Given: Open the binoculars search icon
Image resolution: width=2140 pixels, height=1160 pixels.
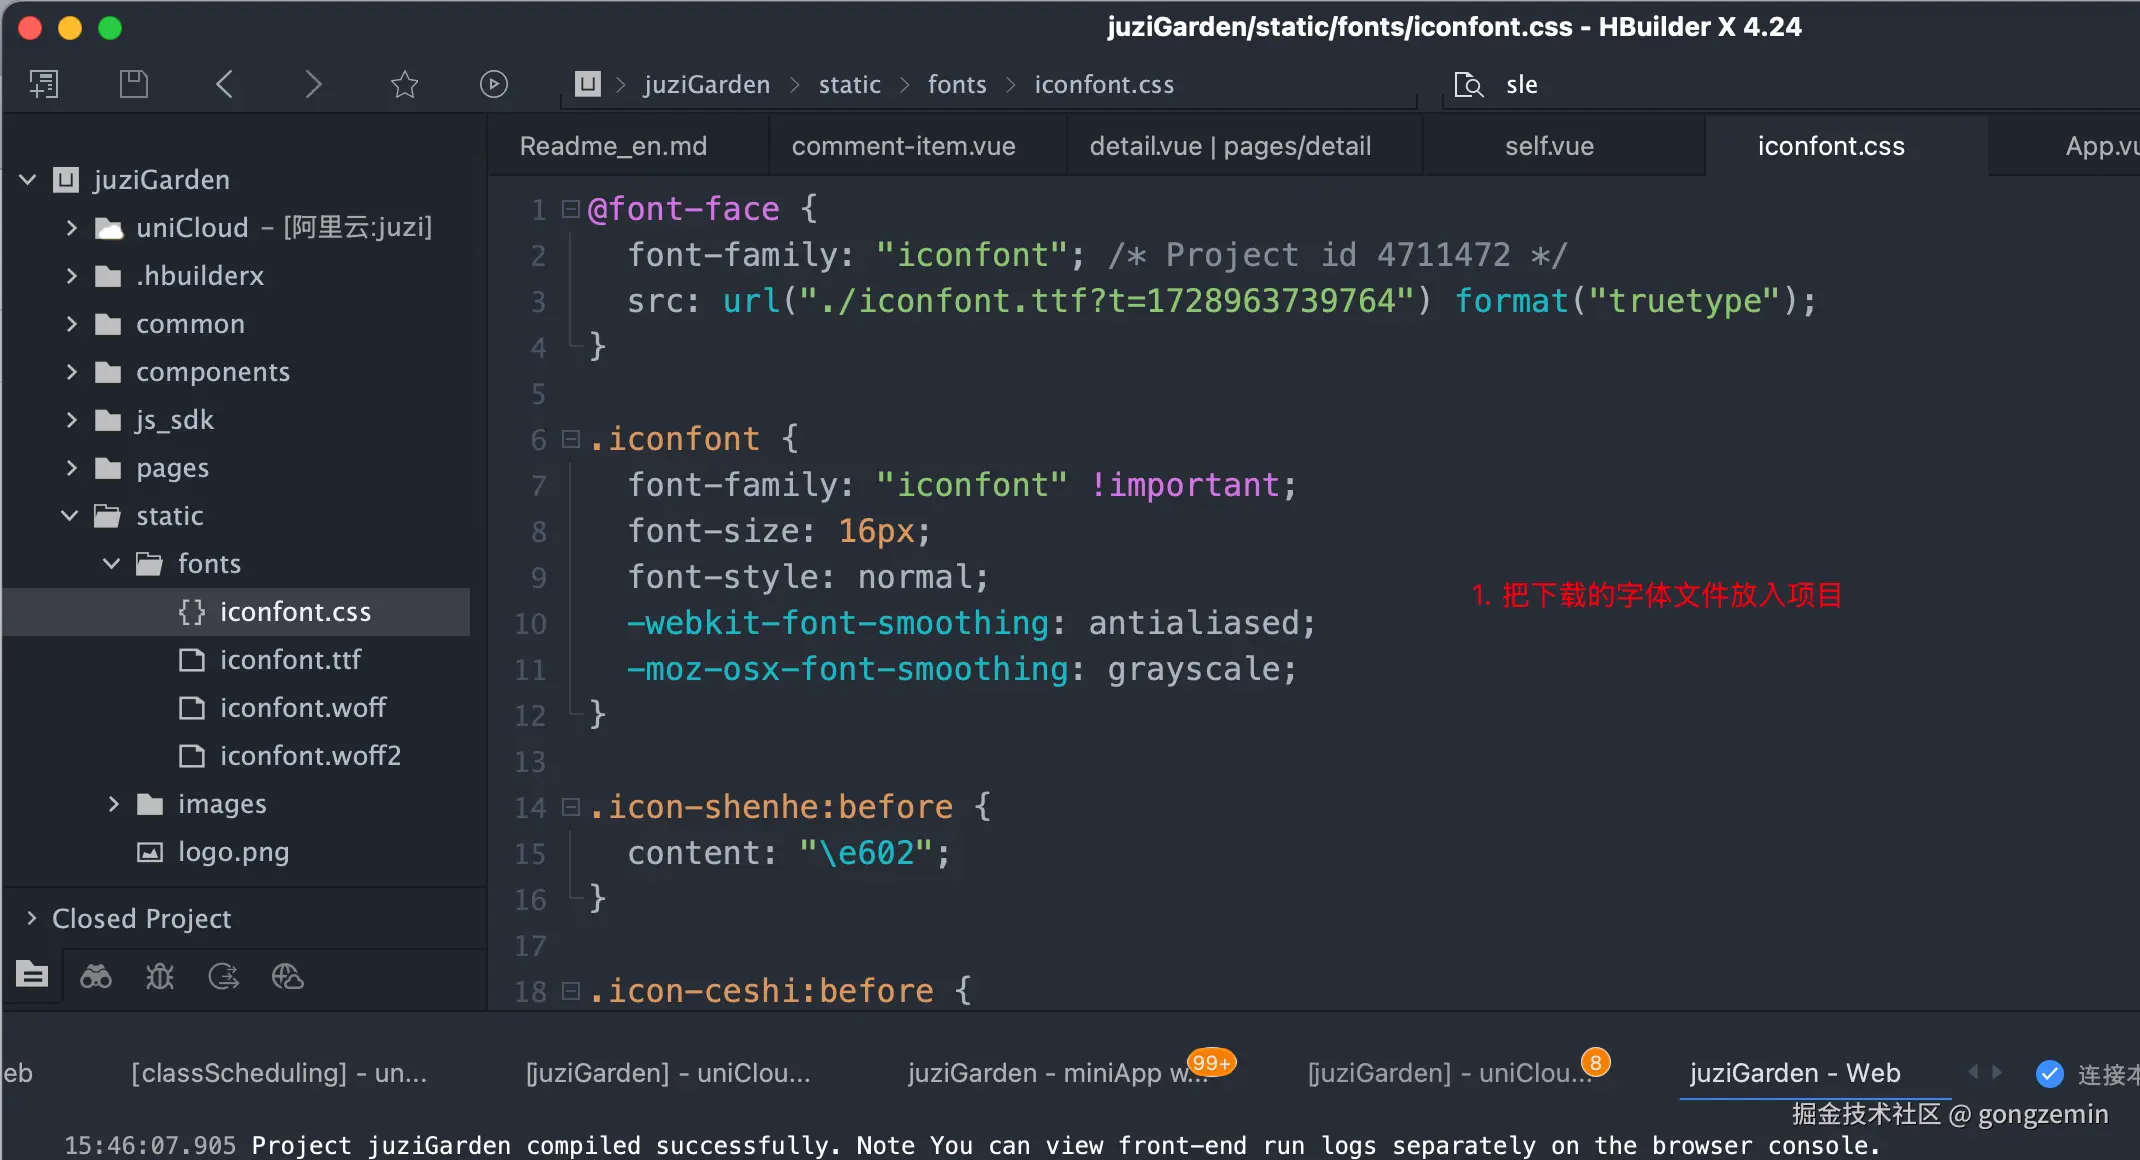Looking at the screenshot, I should click(96, 976).
